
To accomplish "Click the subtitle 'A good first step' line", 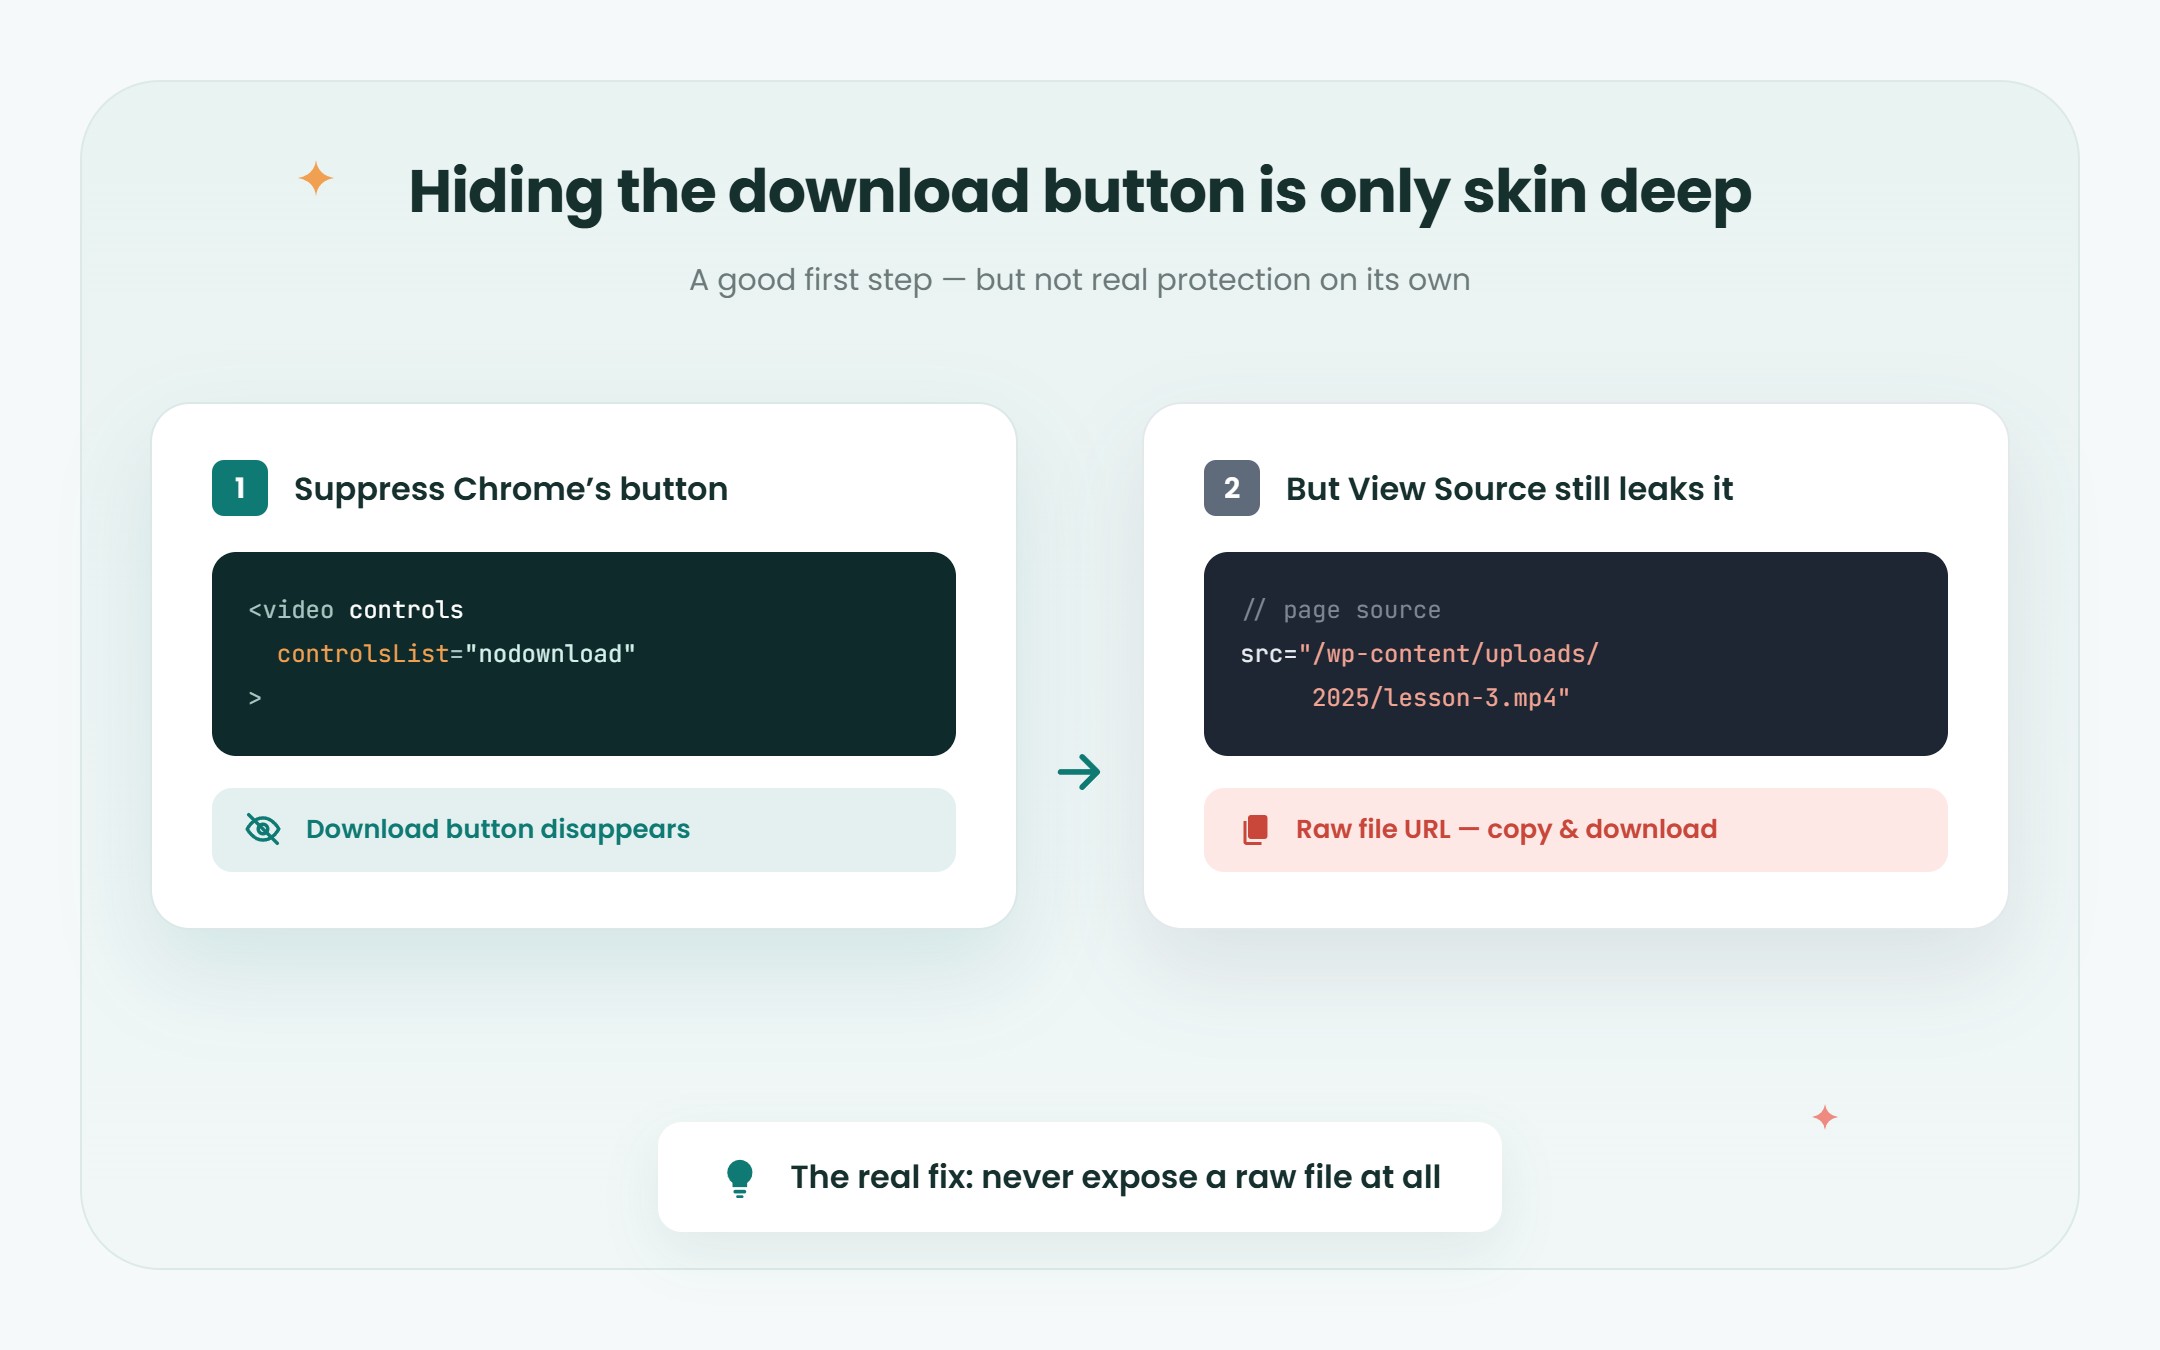I will point(1080,280).
